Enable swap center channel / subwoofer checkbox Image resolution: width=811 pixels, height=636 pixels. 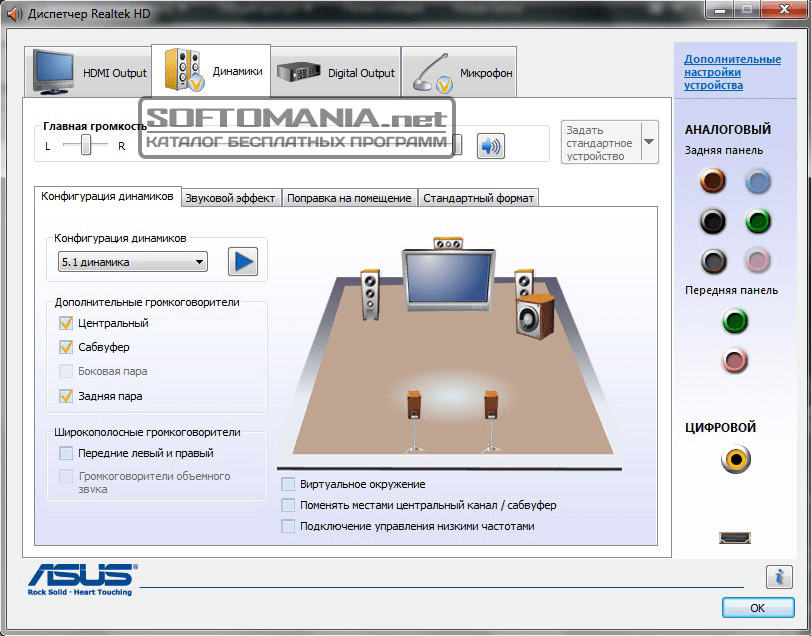point(288,505)
